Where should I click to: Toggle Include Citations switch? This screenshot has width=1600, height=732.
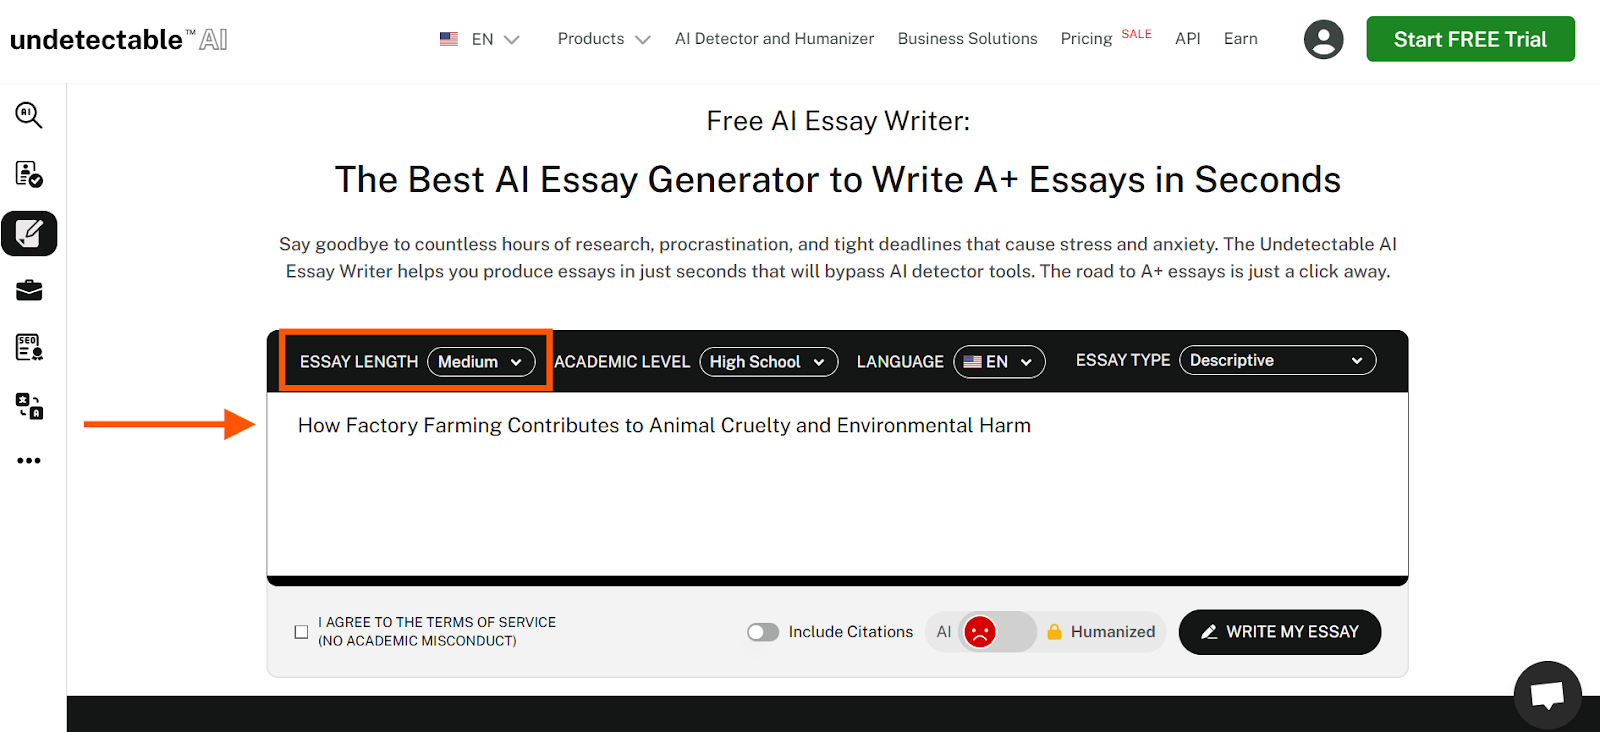[x=763, y=632]
